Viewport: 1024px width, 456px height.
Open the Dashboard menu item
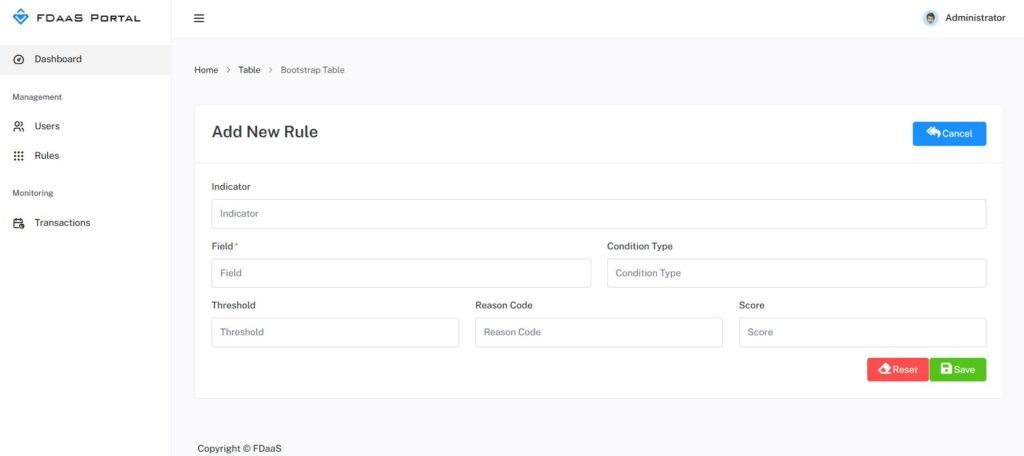[58, 59]
